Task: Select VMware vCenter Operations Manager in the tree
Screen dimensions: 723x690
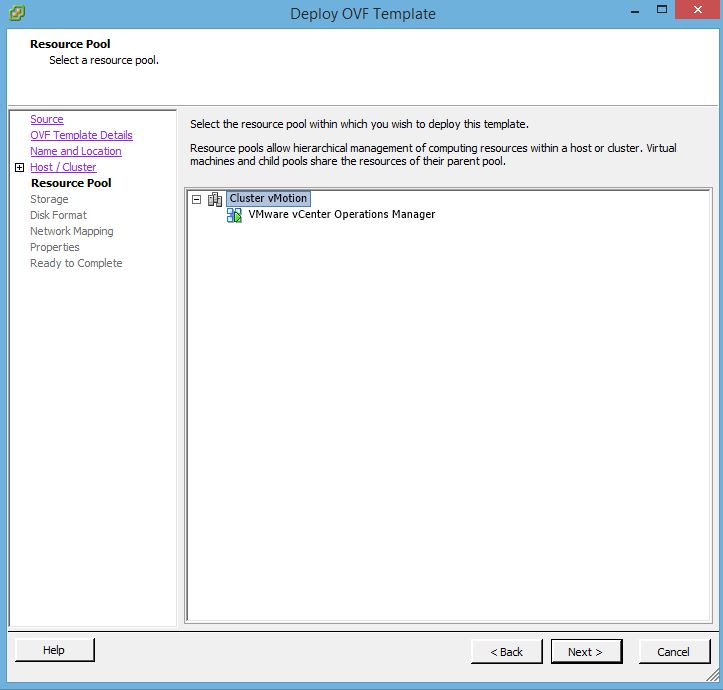Action: coord(342,214)
